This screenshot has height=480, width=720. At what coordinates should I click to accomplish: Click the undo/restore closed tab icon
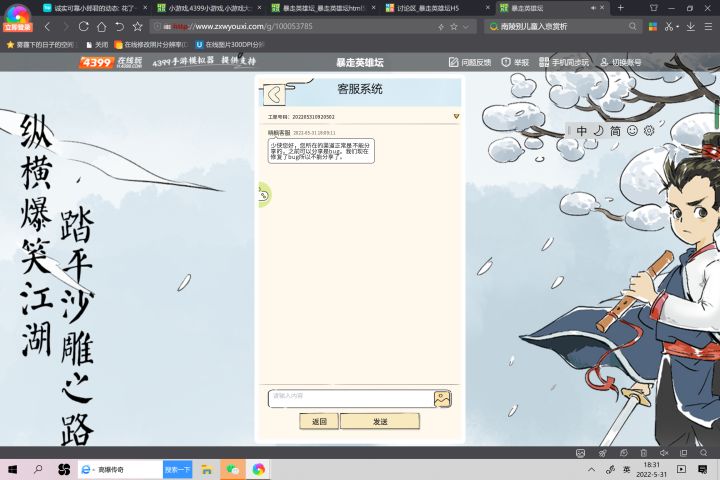[x=119, y=27]
